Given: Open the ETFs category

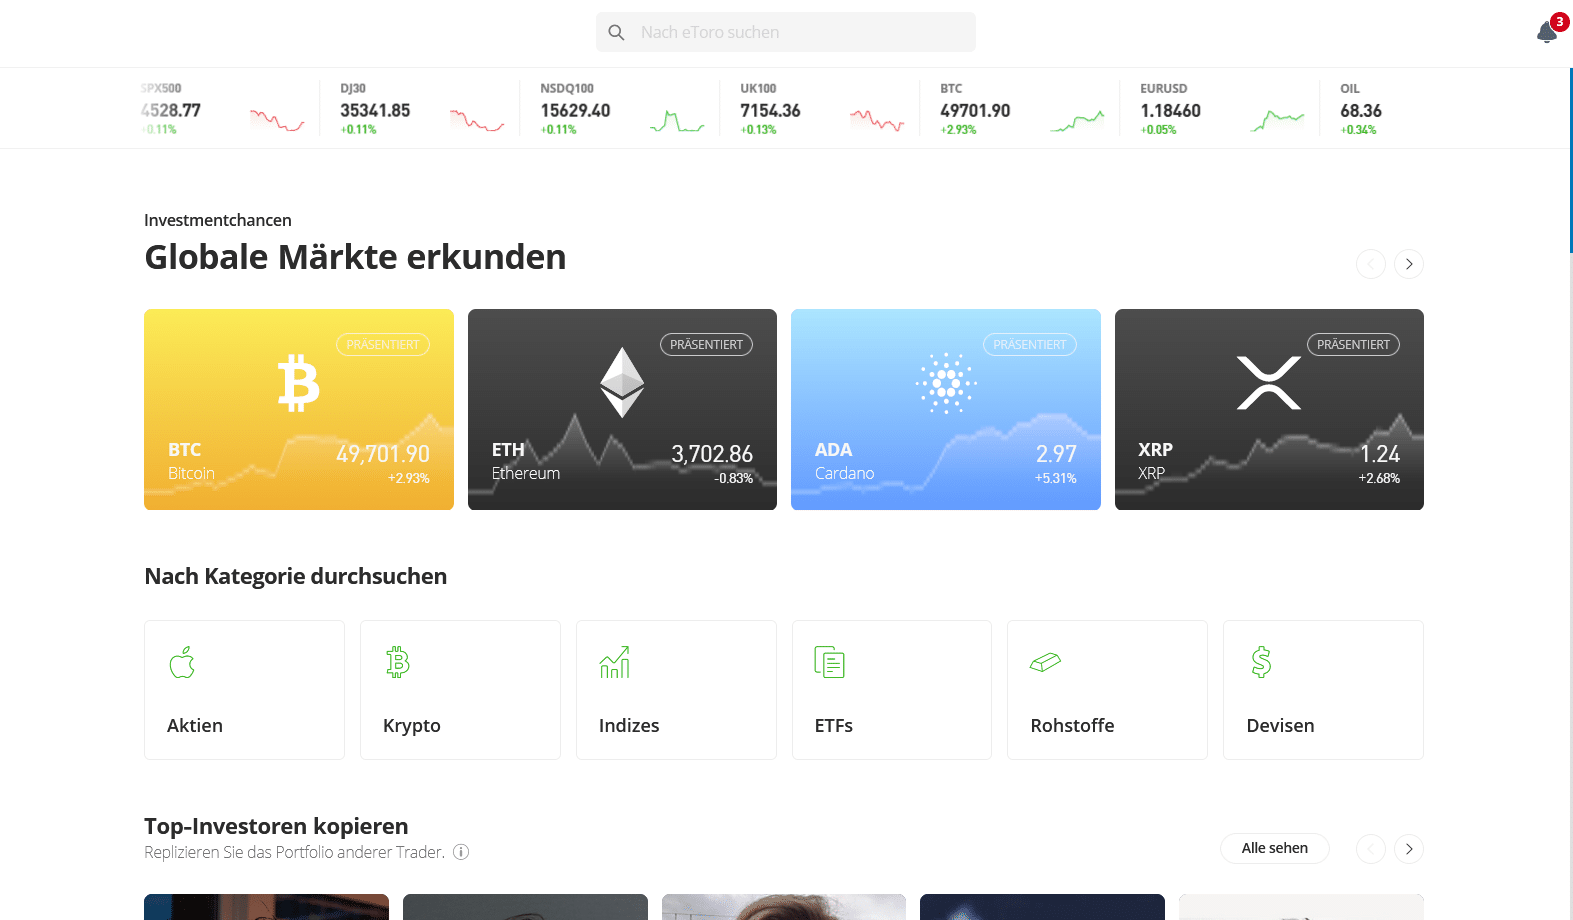Looking at the screenshot, I should [892, 690].
